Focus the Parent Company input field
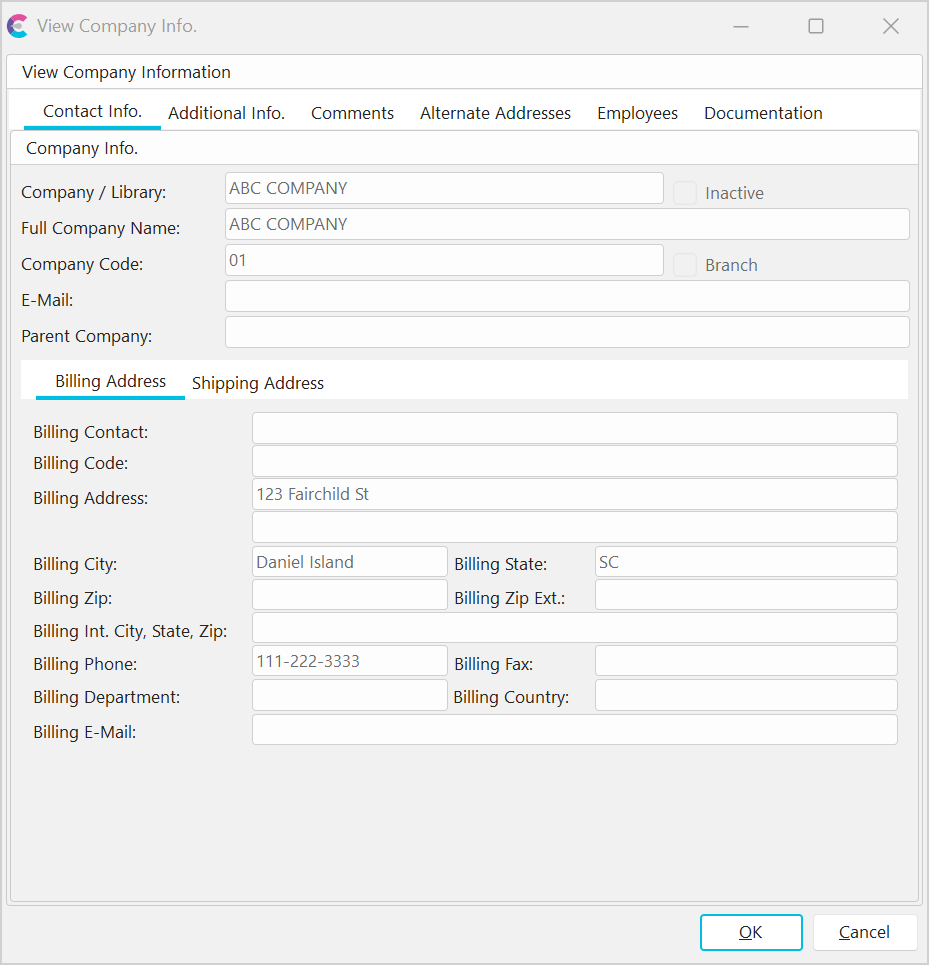The image size is (929, 965). click(567, 332)
